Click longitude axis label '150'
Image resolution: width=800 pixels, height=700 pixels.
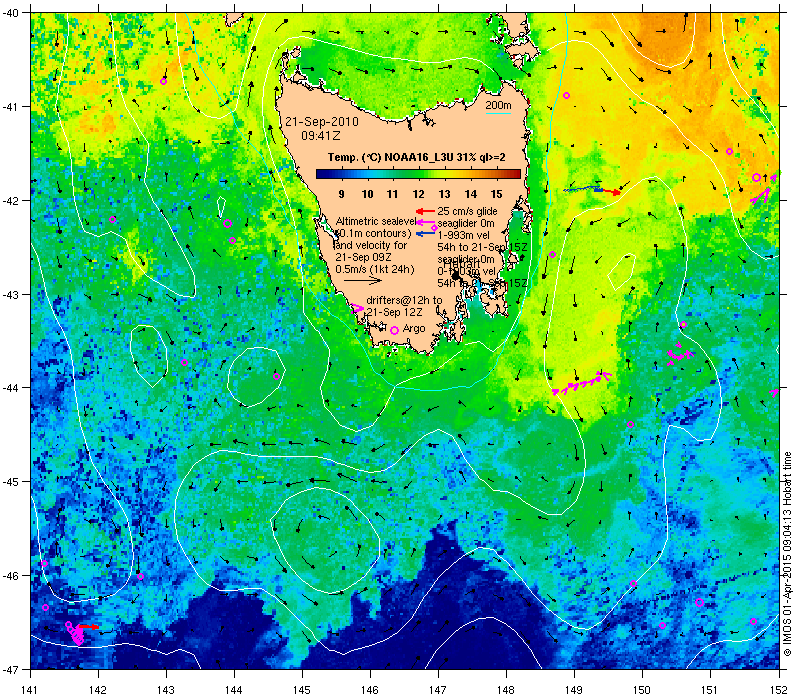click(642, 690)
